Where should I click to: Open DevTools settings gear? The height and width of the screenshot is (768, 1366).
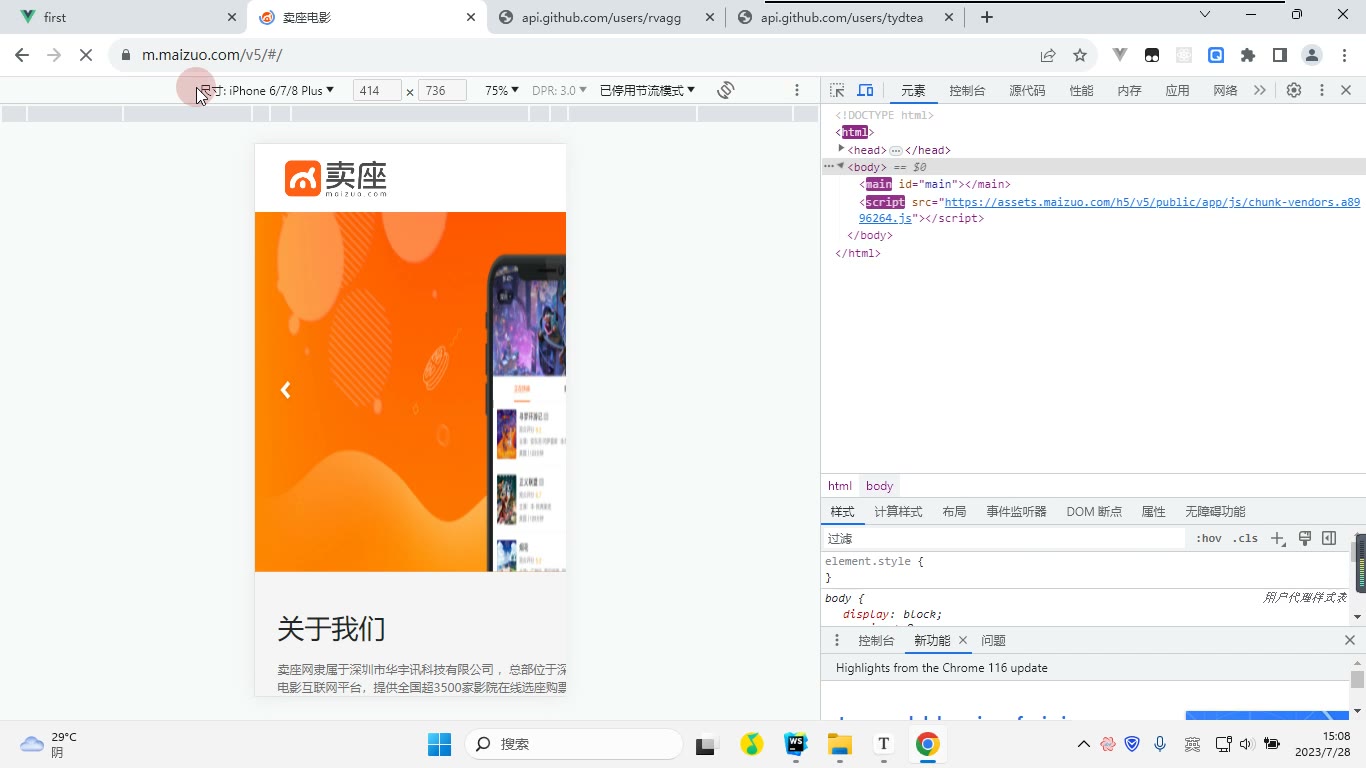(x=1294, y=90)
